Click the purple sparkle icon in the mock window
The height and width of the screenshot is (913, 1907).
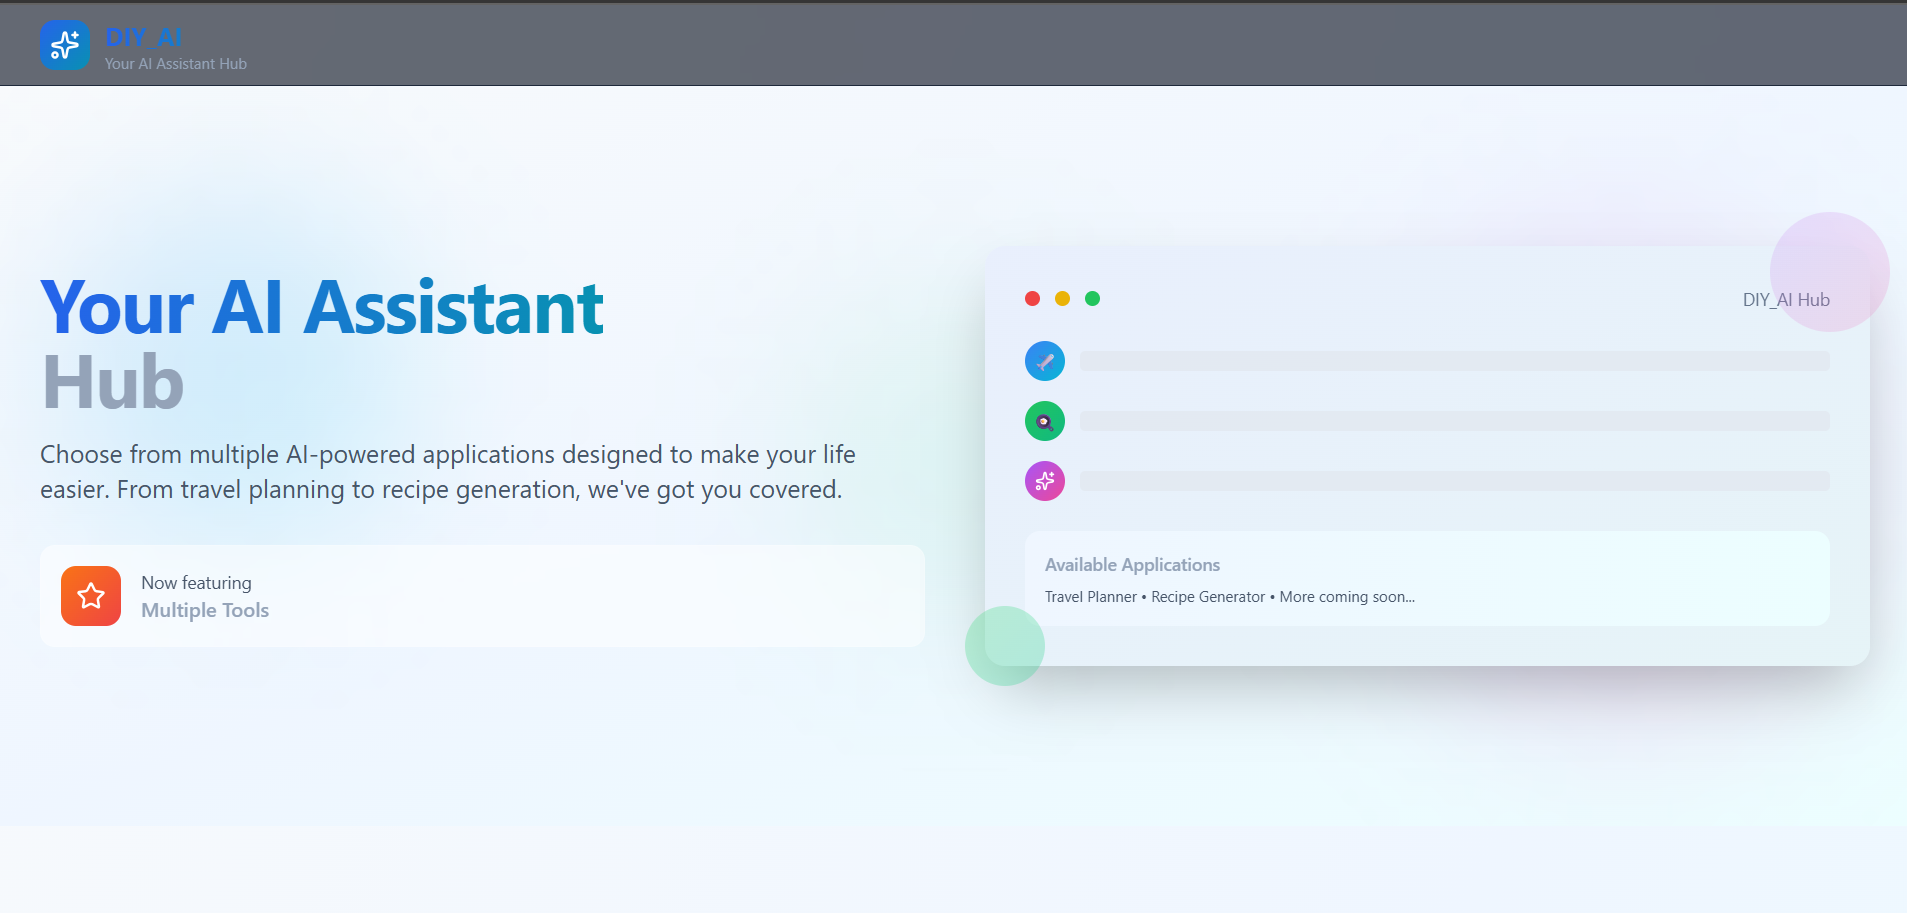click(x=1044, y=481)
